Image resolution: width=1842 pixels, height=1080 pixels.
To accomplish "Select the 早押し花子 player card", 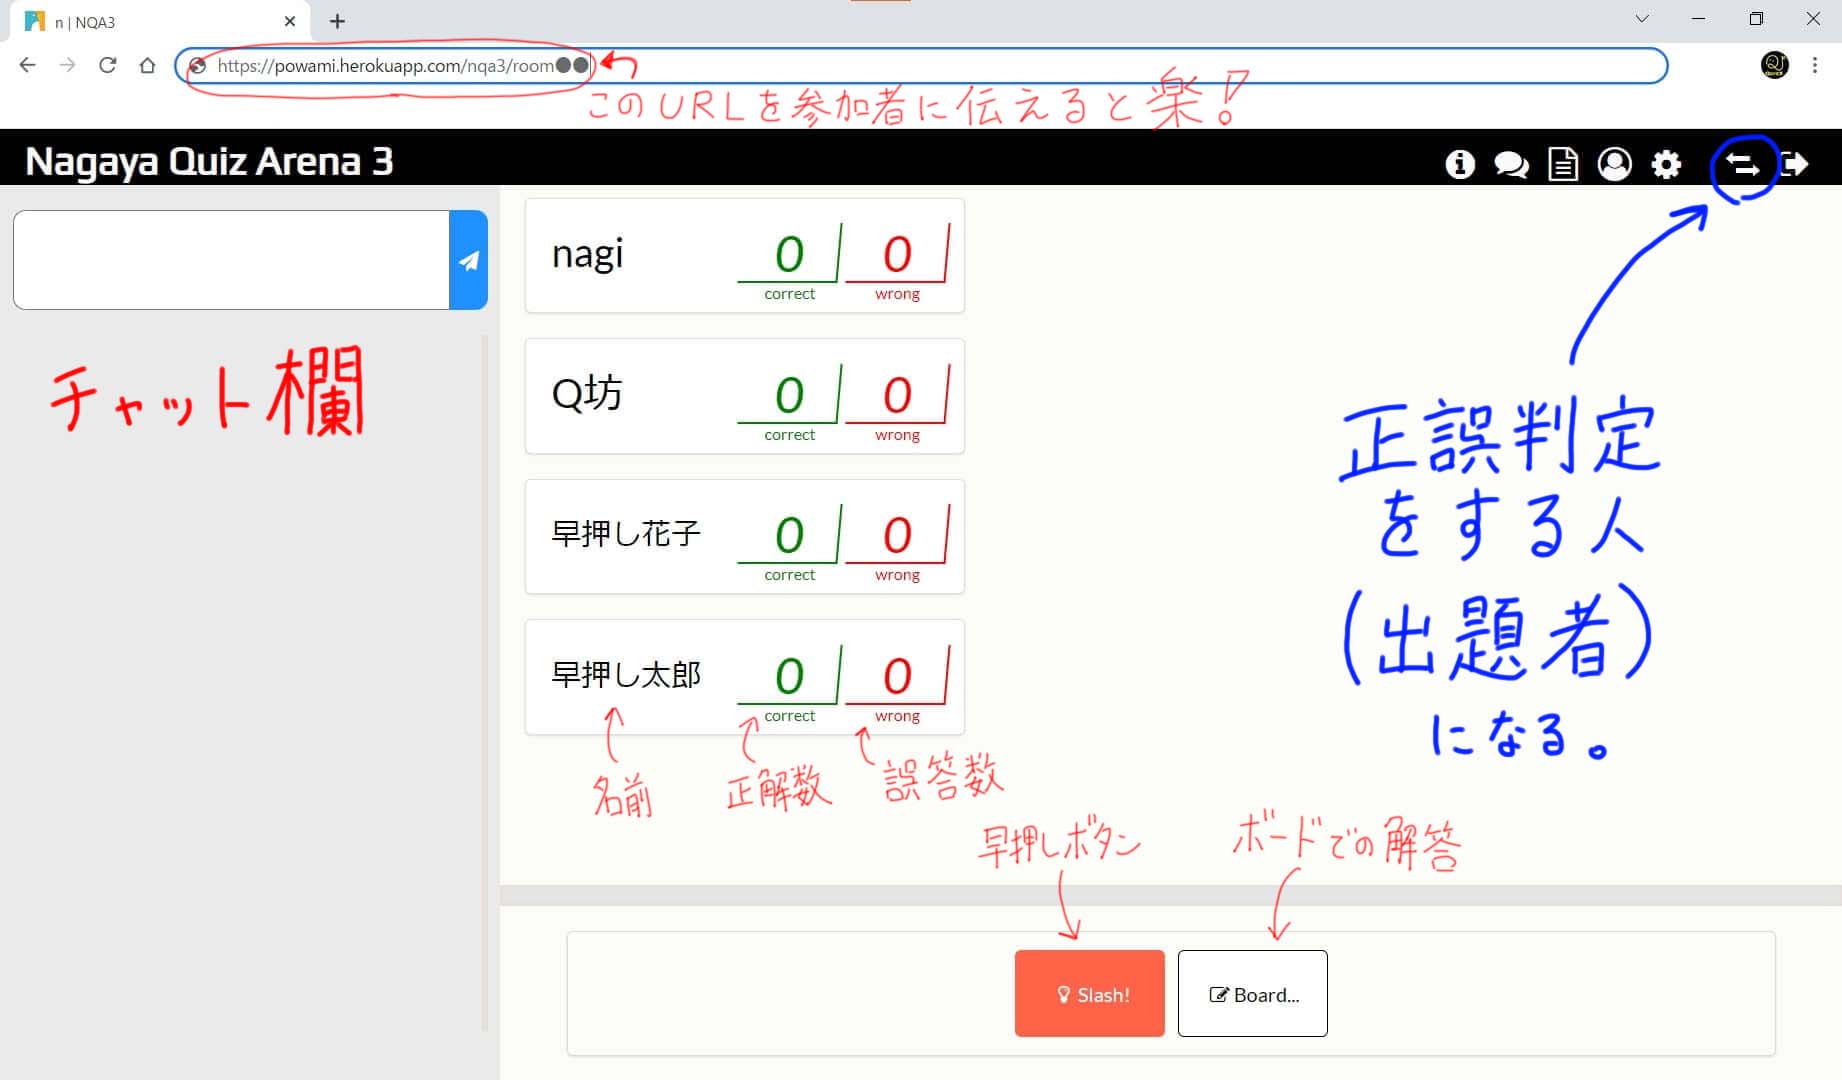I will [x=744, y=537].
